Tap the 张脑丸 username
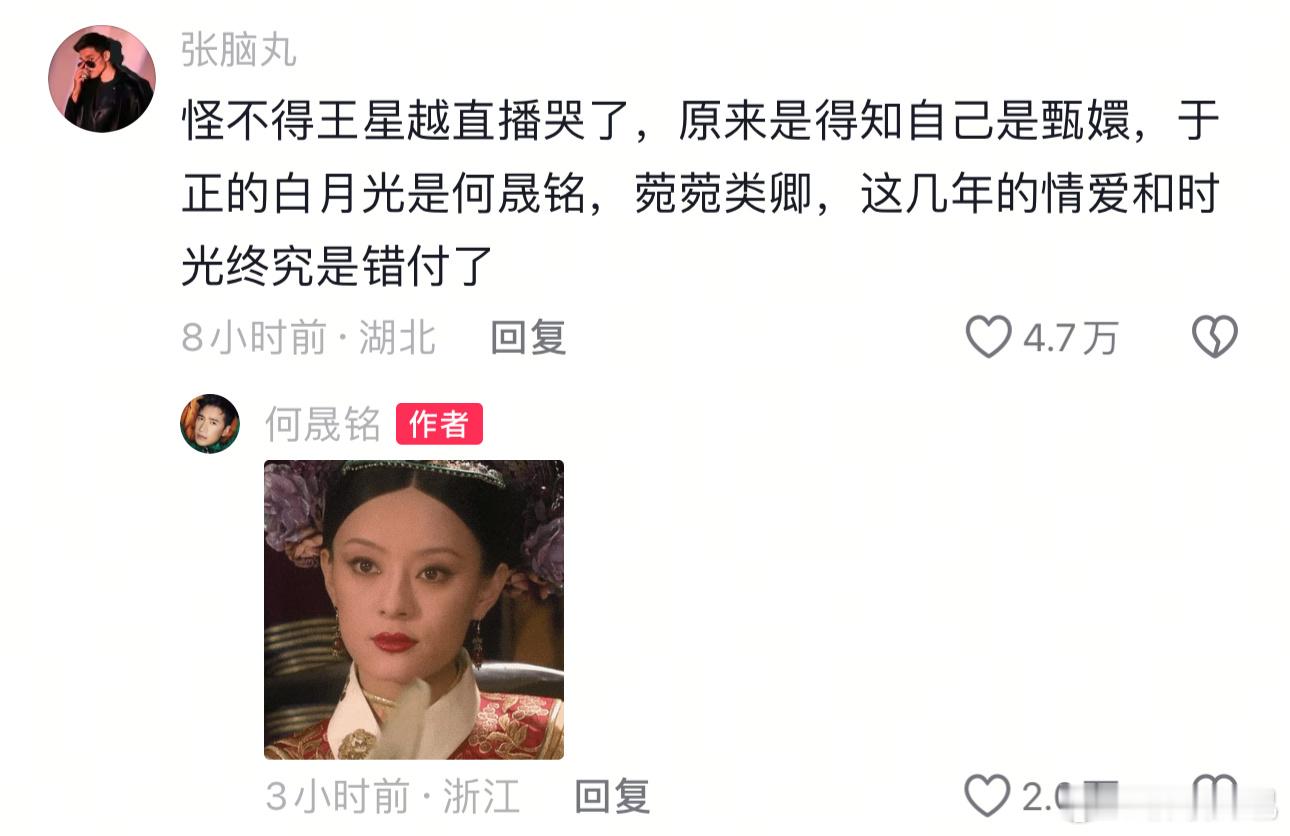1290x836 pixels. (x=239, y=50)
